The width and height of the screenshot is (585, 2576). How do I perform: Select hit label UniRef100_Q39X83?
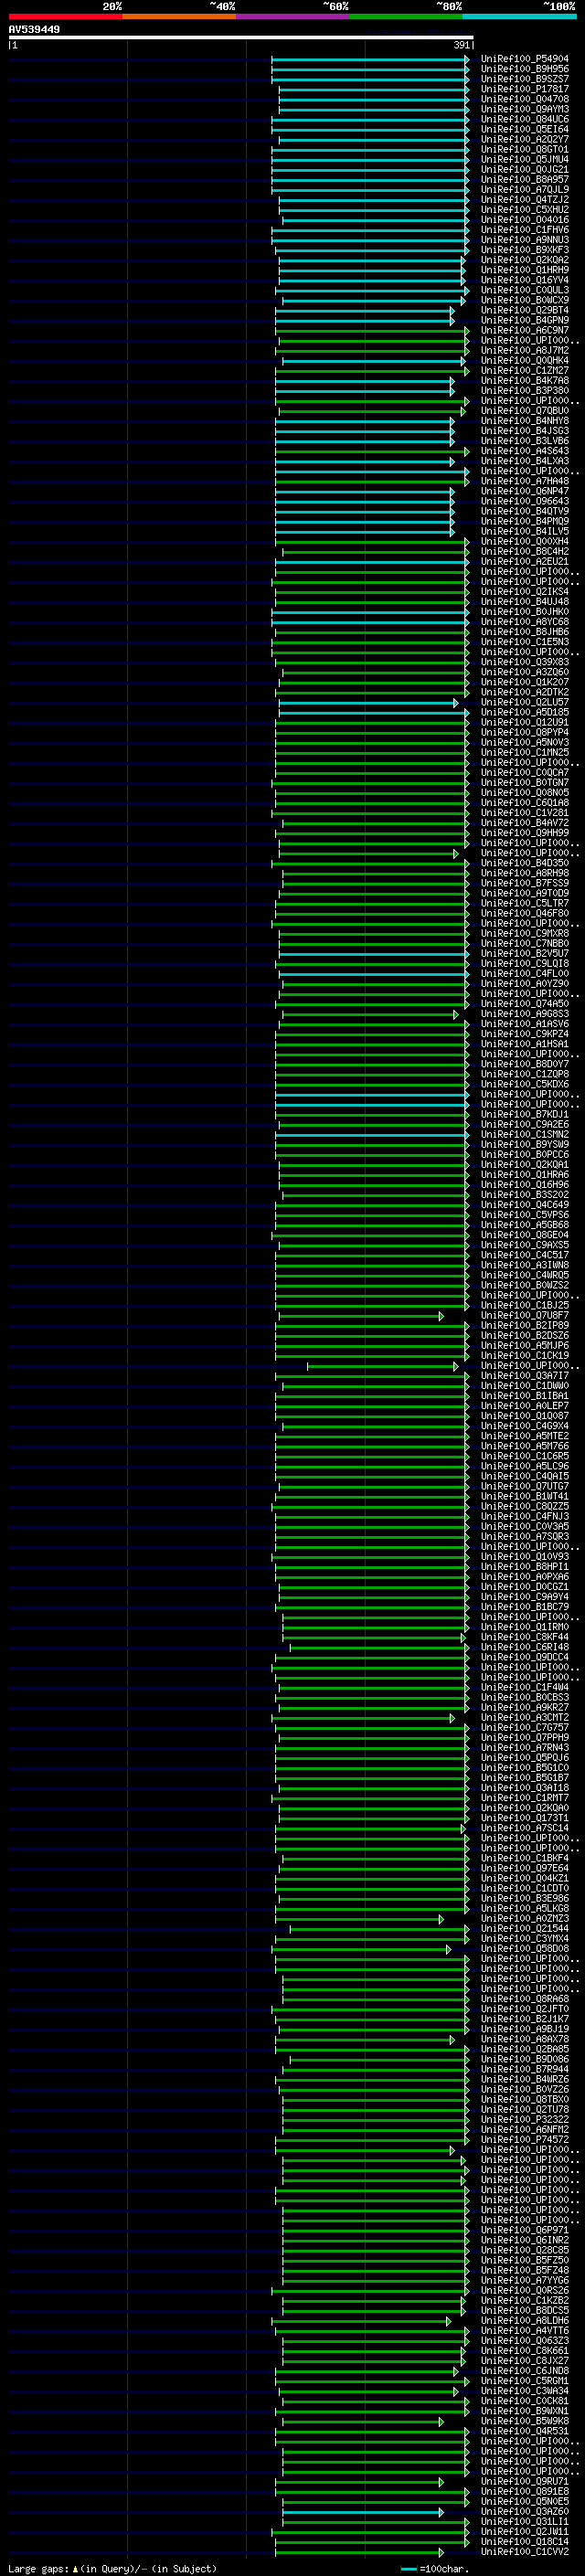click(525, 662)
